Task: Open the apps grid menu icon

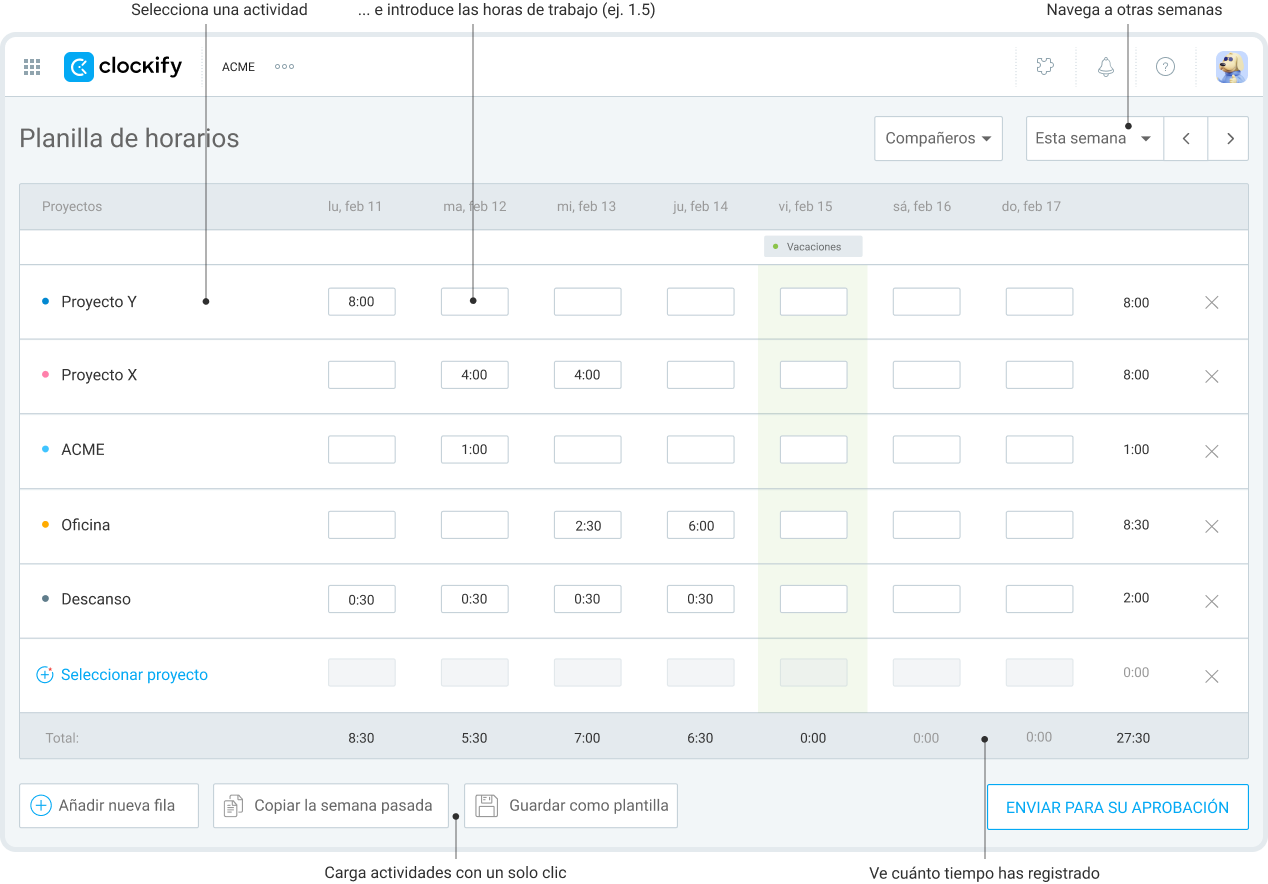Action: (32, 67)
